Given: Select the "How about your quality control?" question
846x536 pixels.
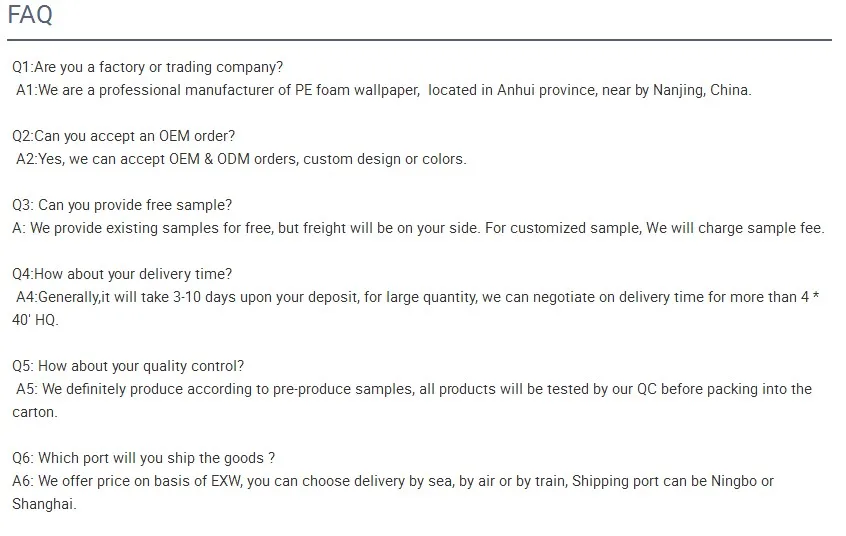Looking at the screenshot, I should click(x=128, y=366).
